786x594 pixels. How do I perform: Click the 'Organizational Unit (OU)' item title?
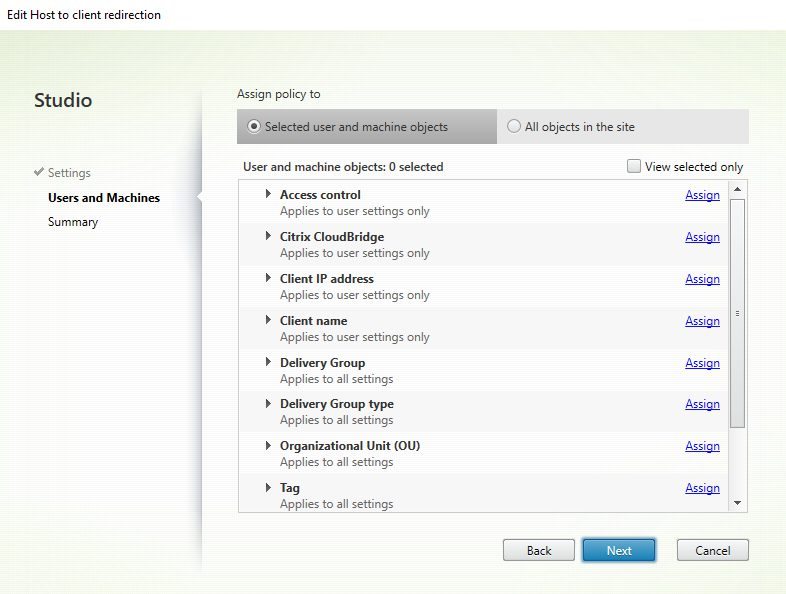(350, 446)
